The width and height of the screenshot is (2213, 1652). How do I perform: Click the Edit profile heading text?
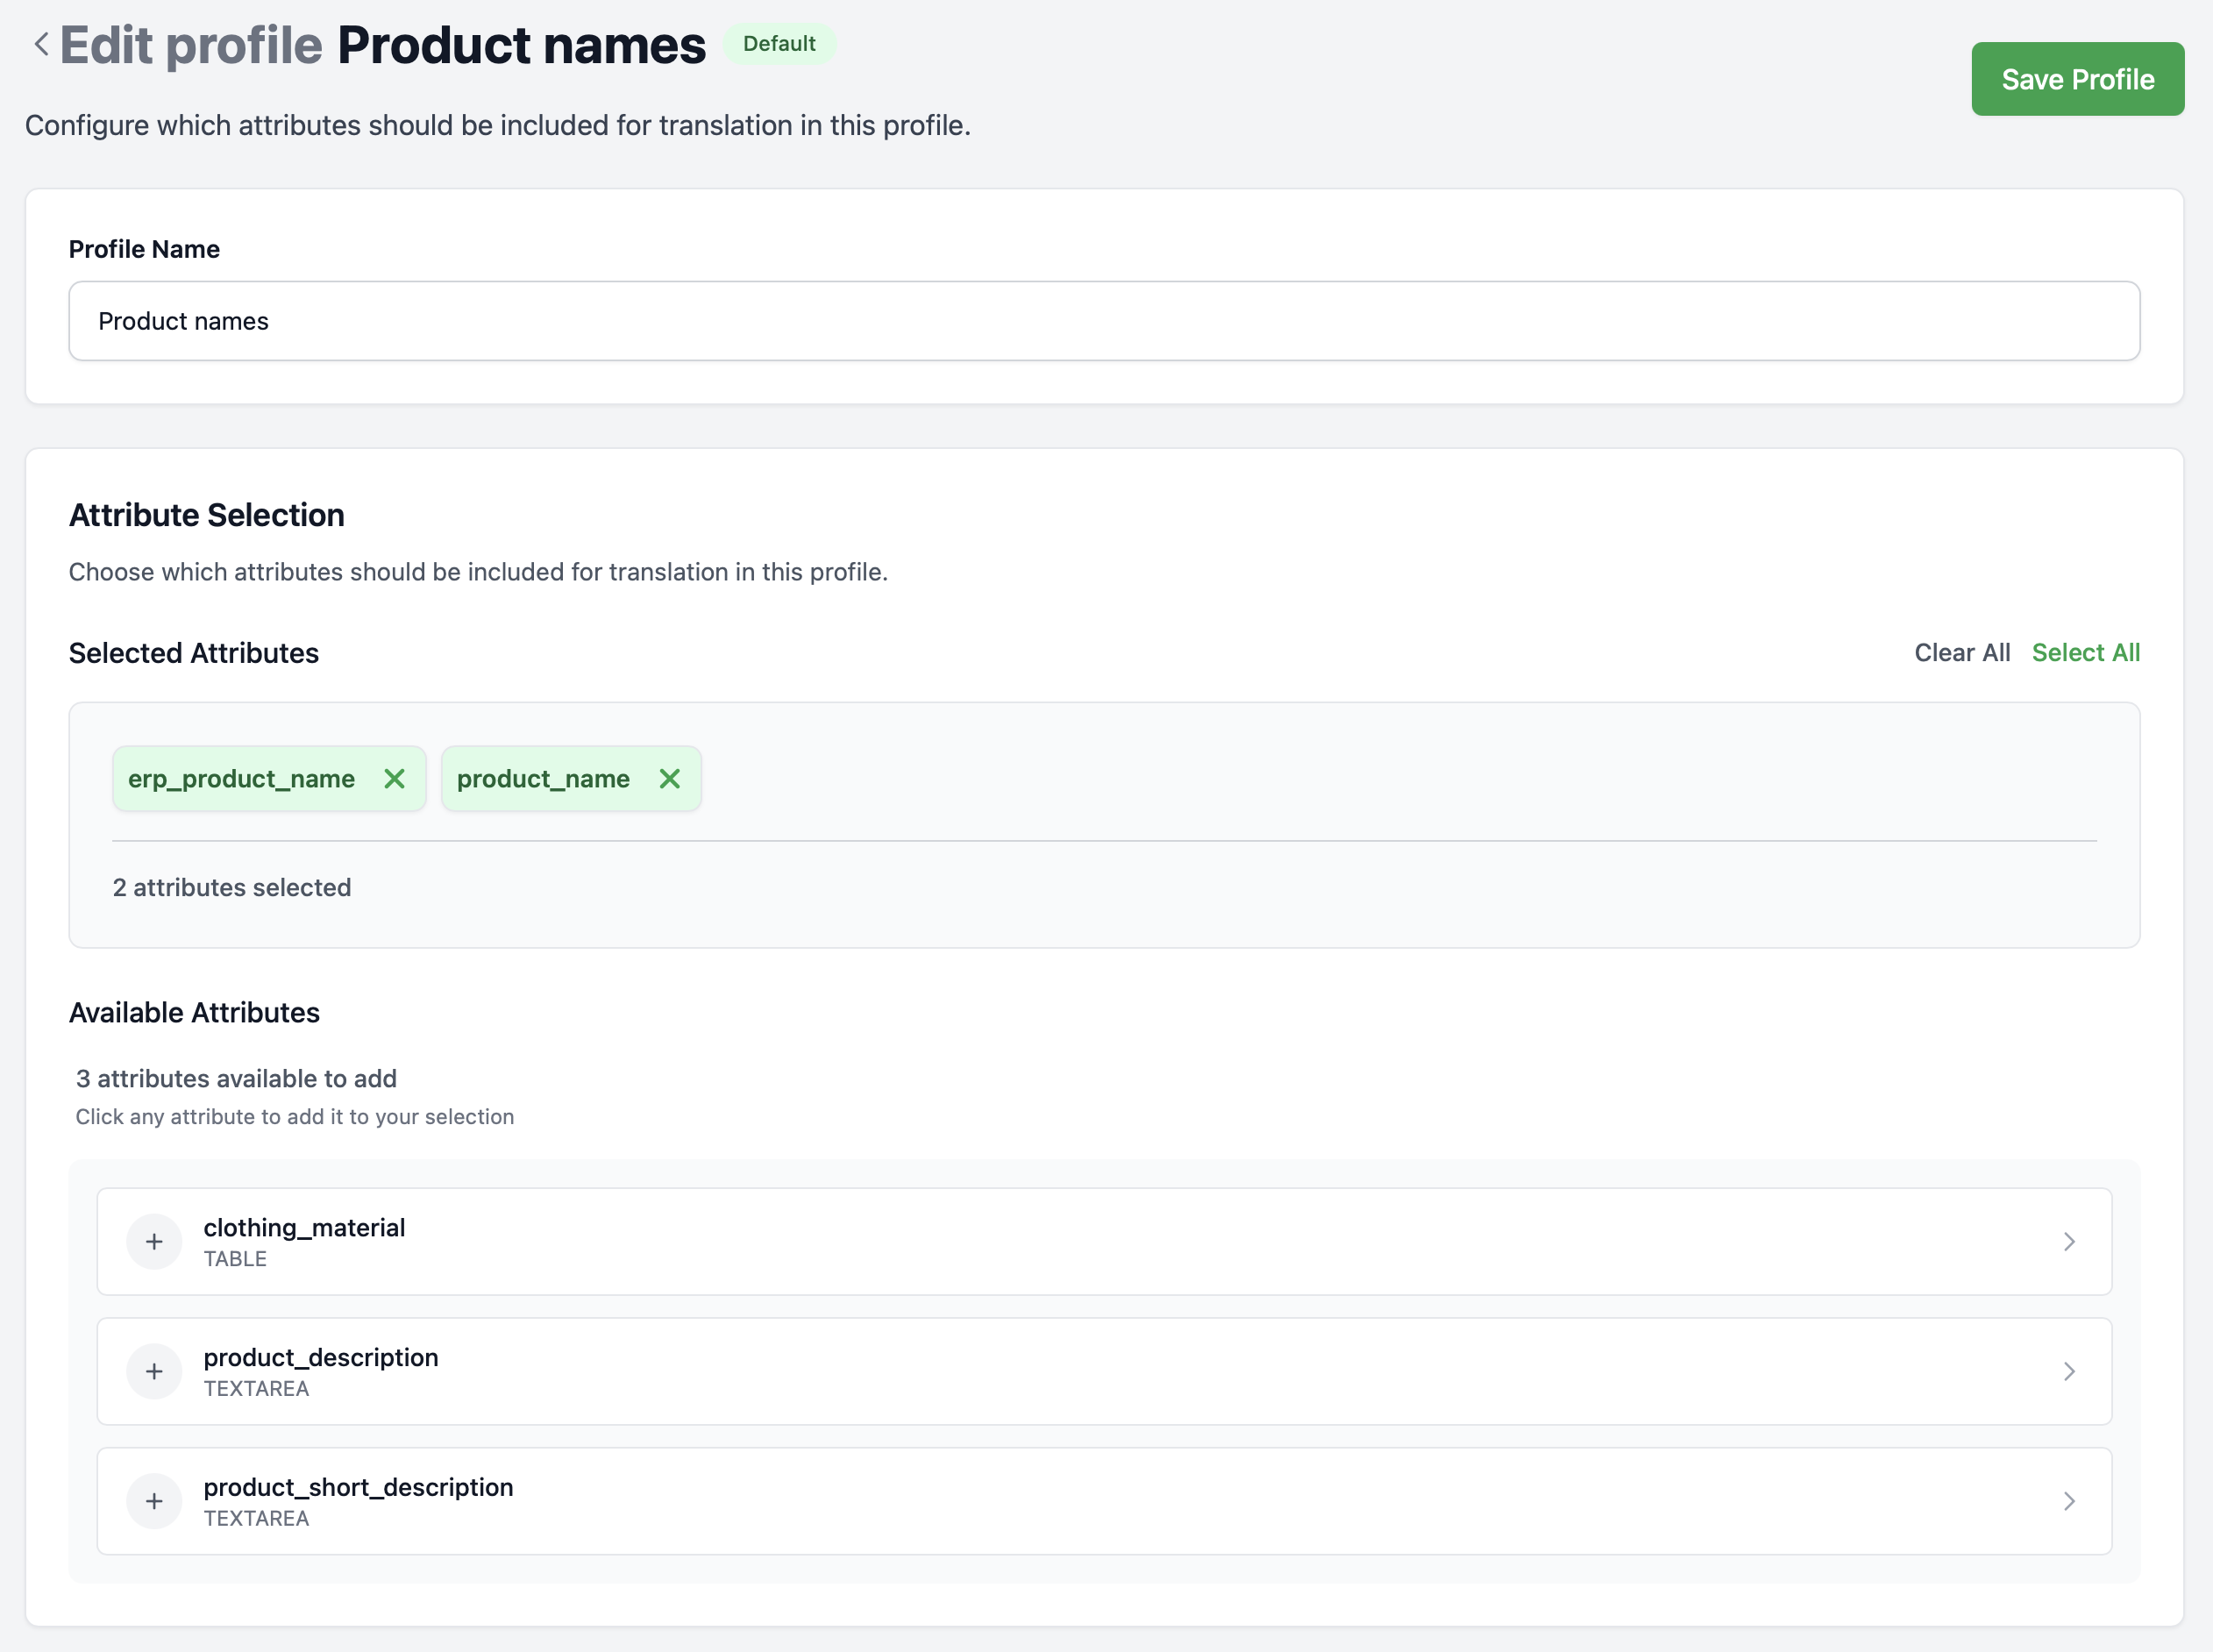191,46
